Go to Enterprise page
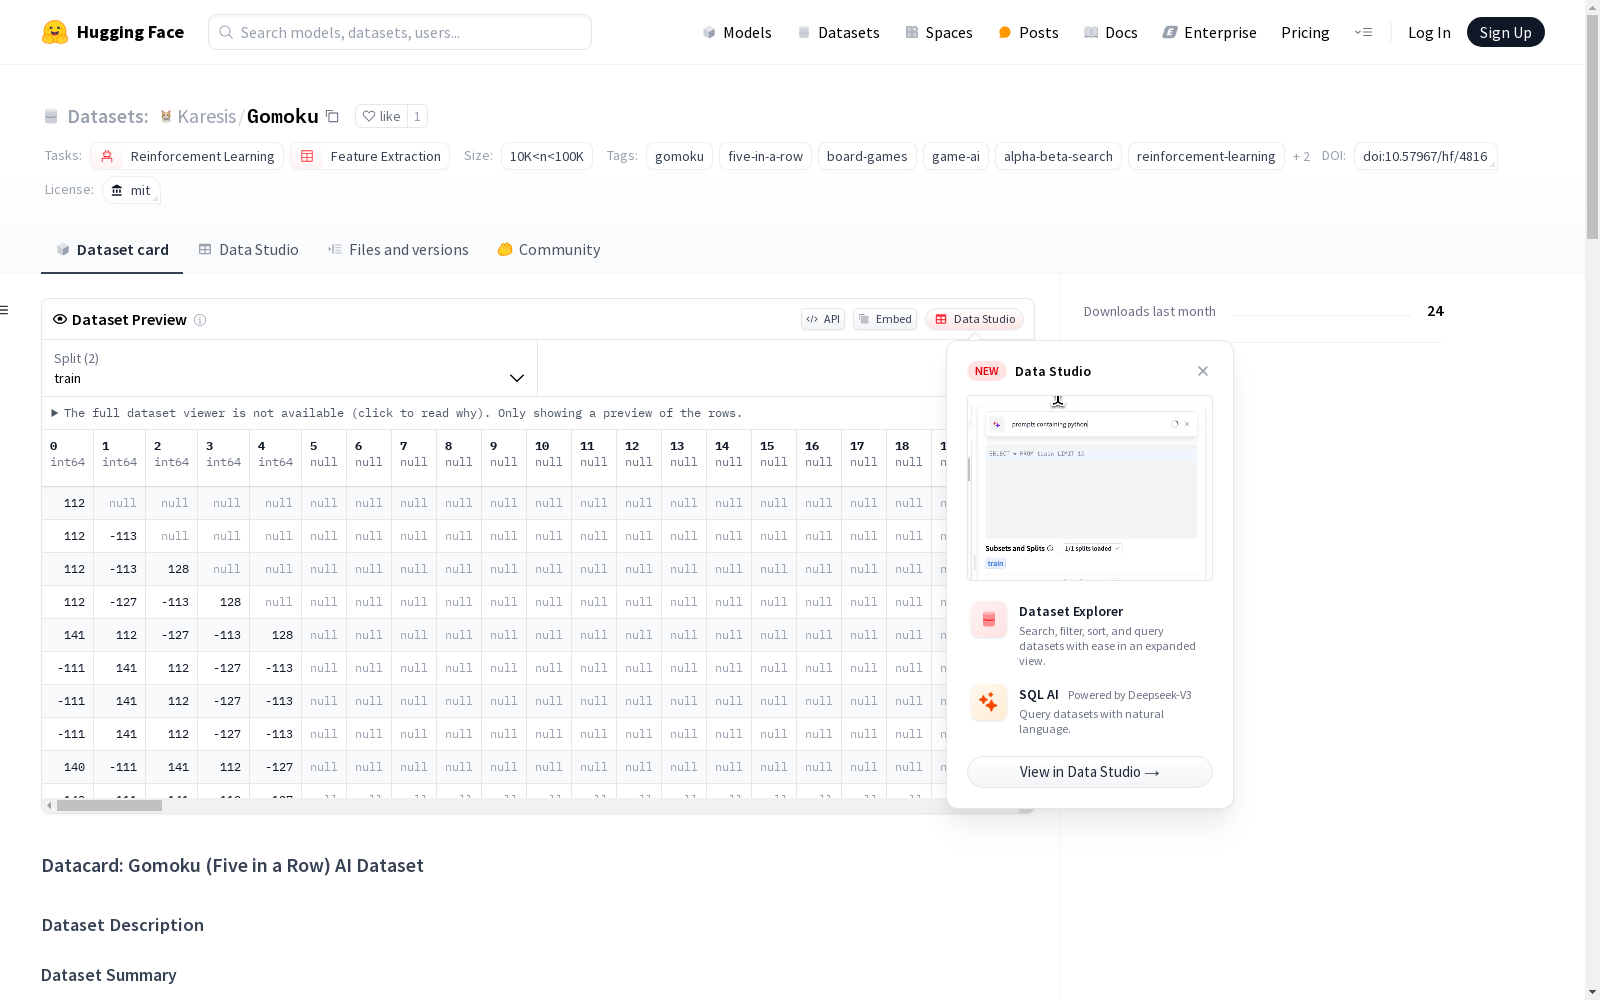The image size is (1600, 1000). click(1210, 32)
